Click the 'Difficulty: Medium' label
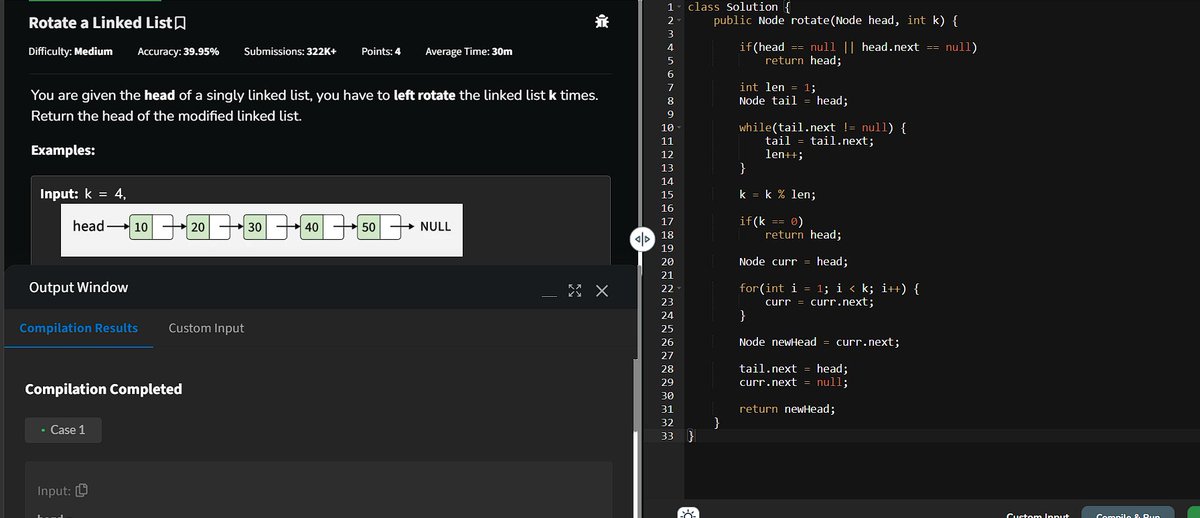The height and width of the screenshot is (518, 1200). pyautogui.click(x=70, y=51)
